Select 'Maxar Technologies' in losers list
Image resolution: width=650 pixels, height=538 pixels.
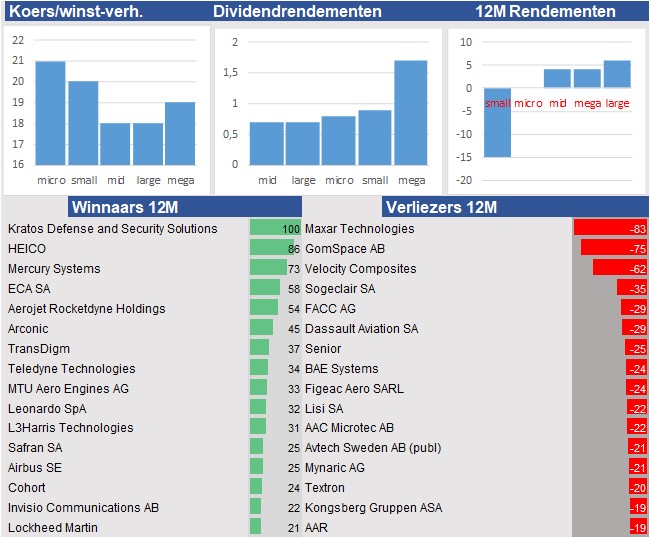[359, 229]
